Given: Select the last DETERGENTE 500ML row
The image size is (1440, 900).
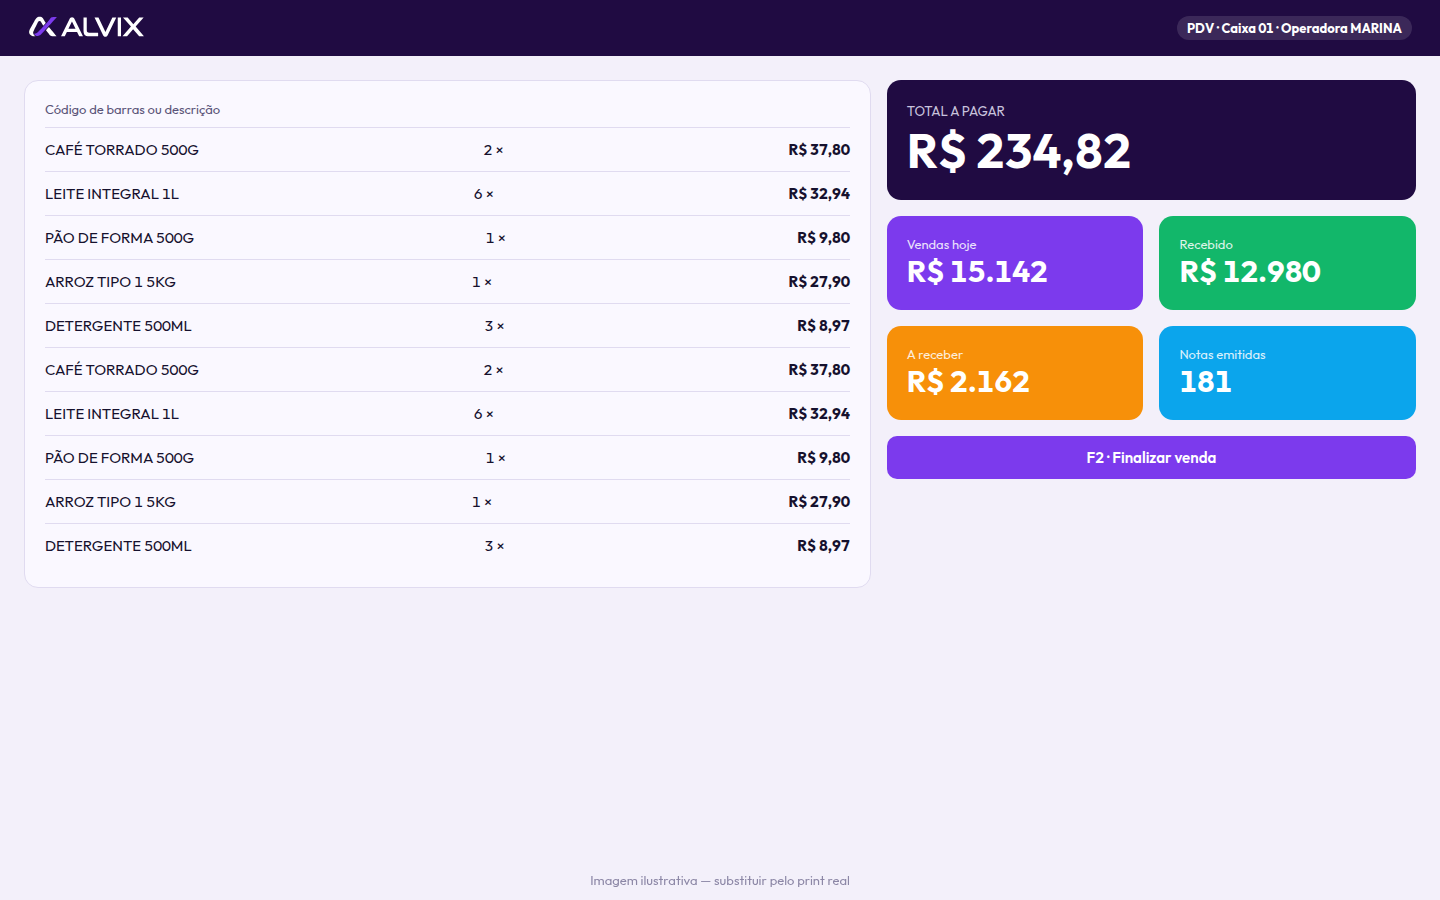Looking at the screenshot, I should (447, 546).
